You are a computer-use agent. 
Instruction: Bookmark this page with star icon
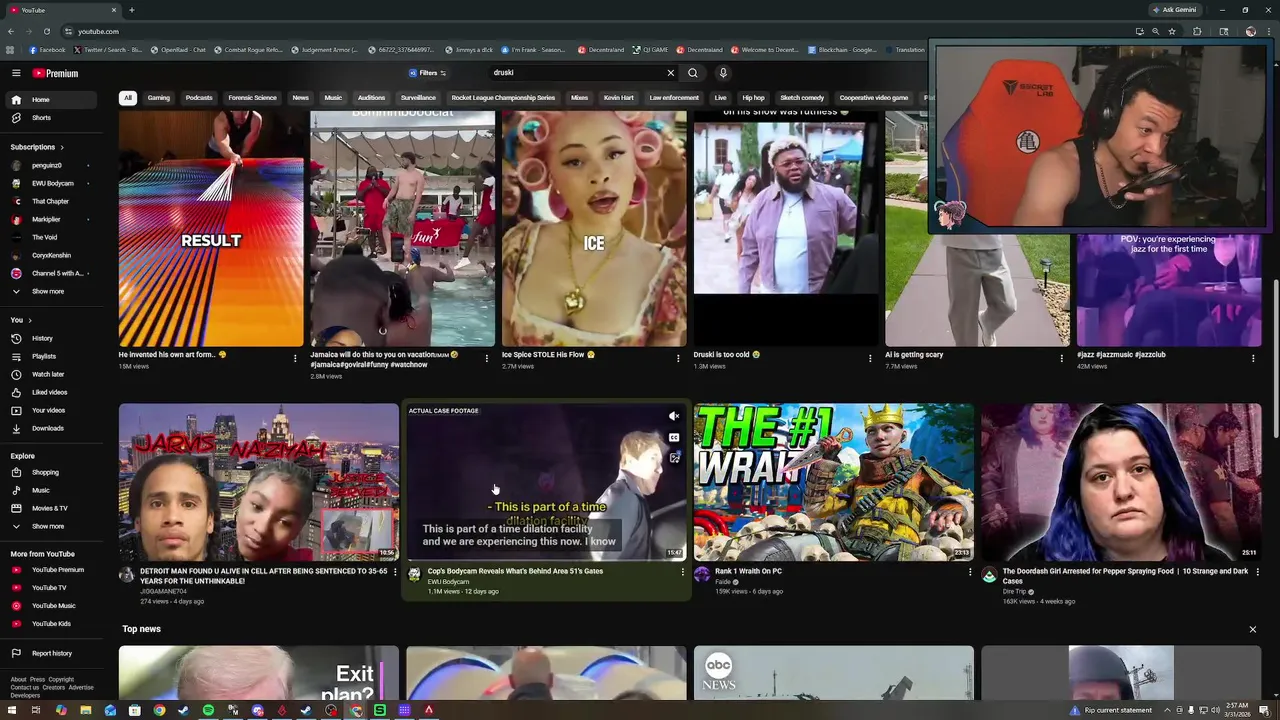[x=1172, y=31]
